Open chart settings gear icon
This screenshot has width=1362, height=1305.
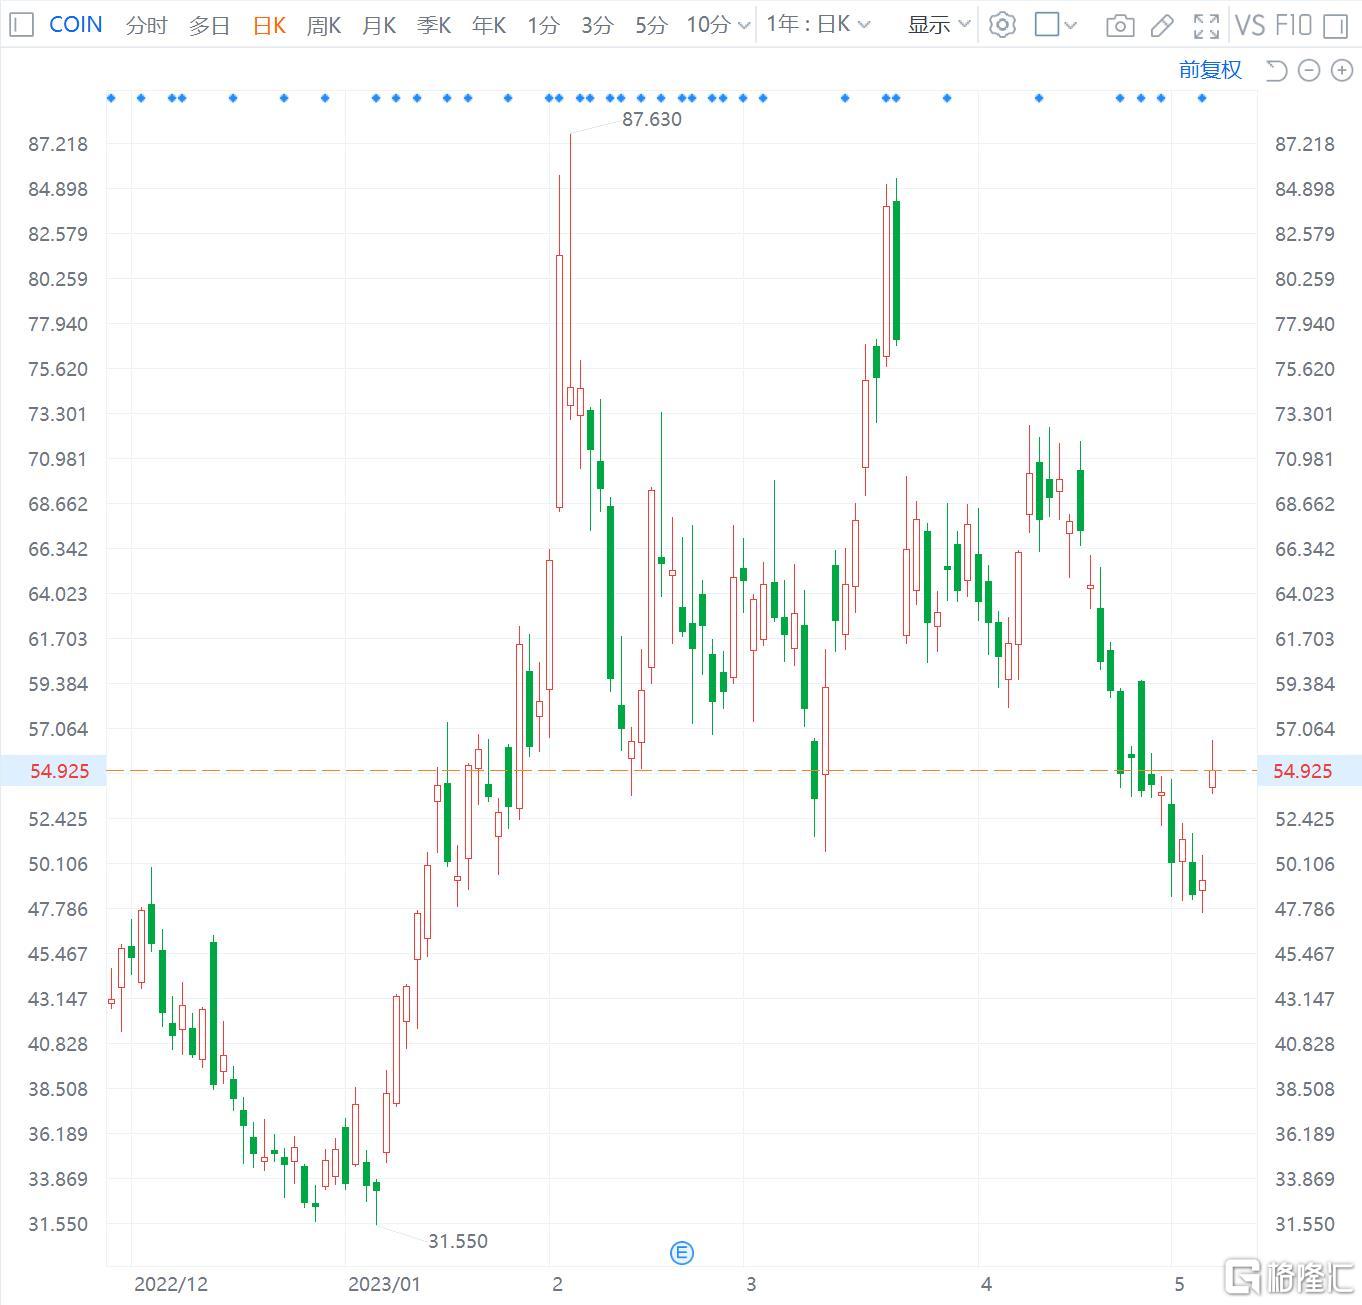[1002, 25]
